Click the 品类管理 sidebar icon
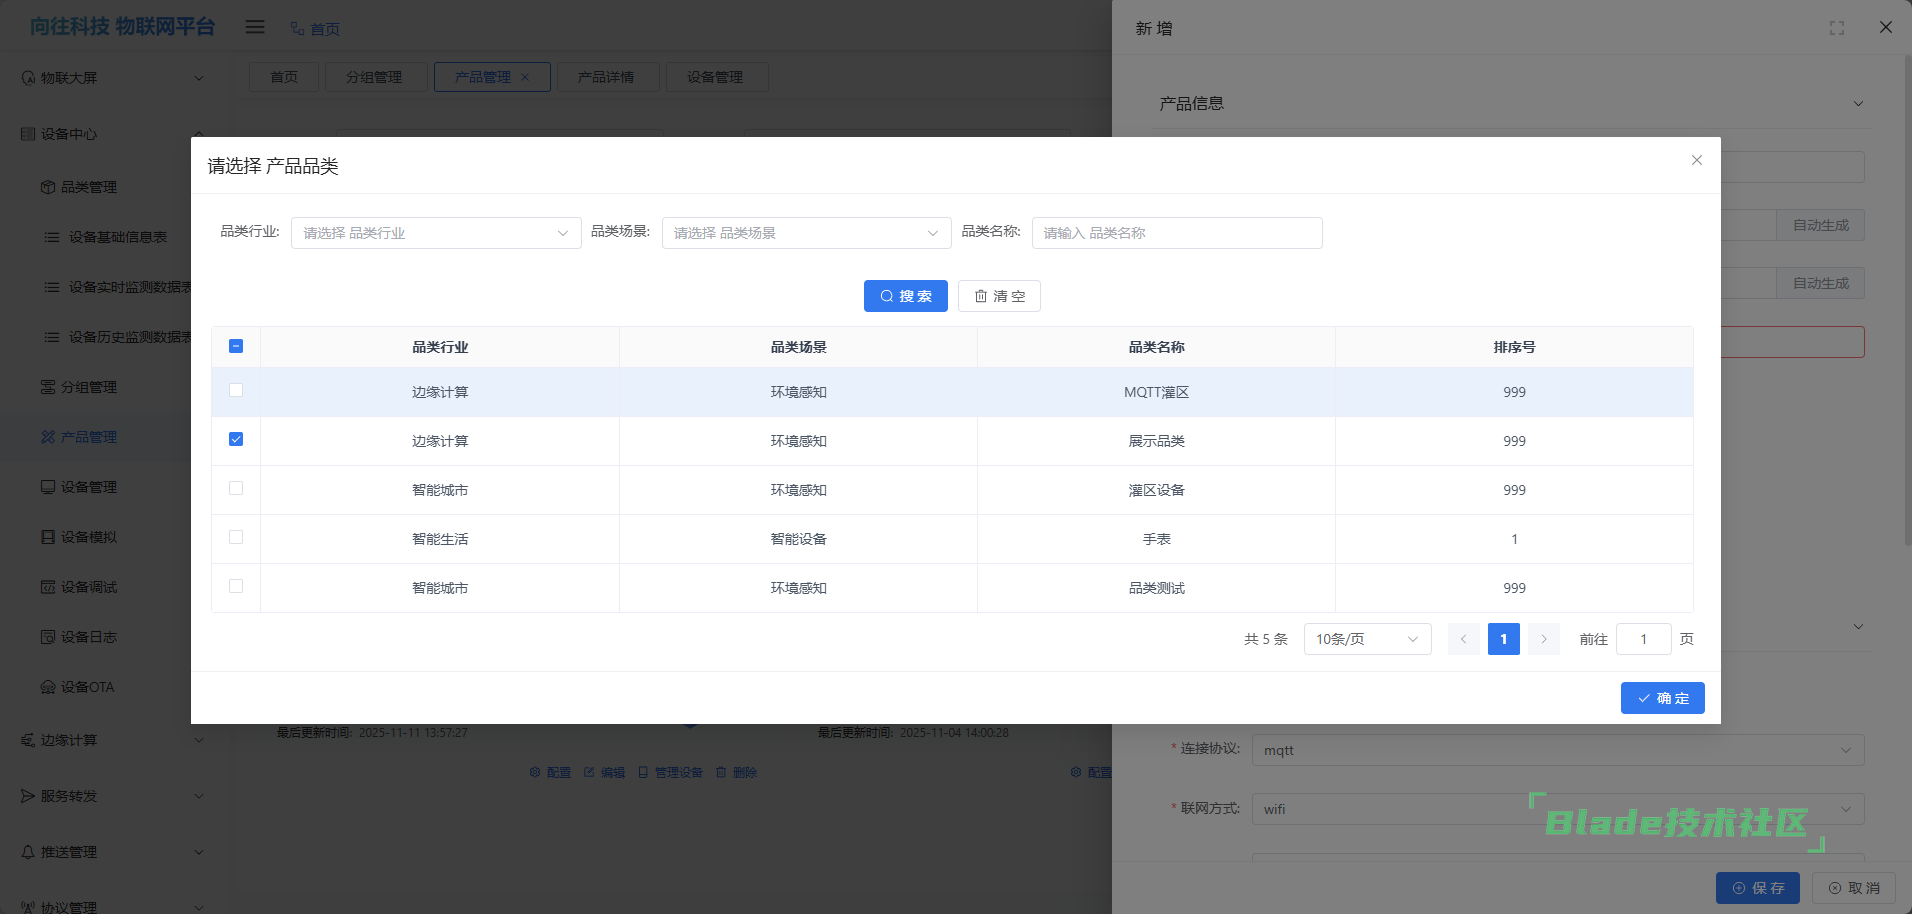The width and height of the screenshot is (1912, 914). click(x=48, y=187)
